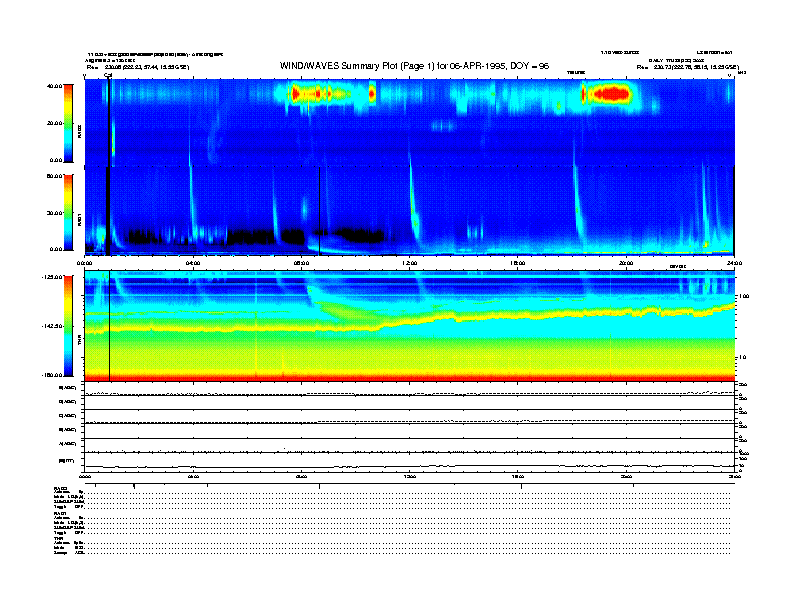Click the -125.00 label on TNR scale
Screen dimensions: 792x612
click(53, 277)
